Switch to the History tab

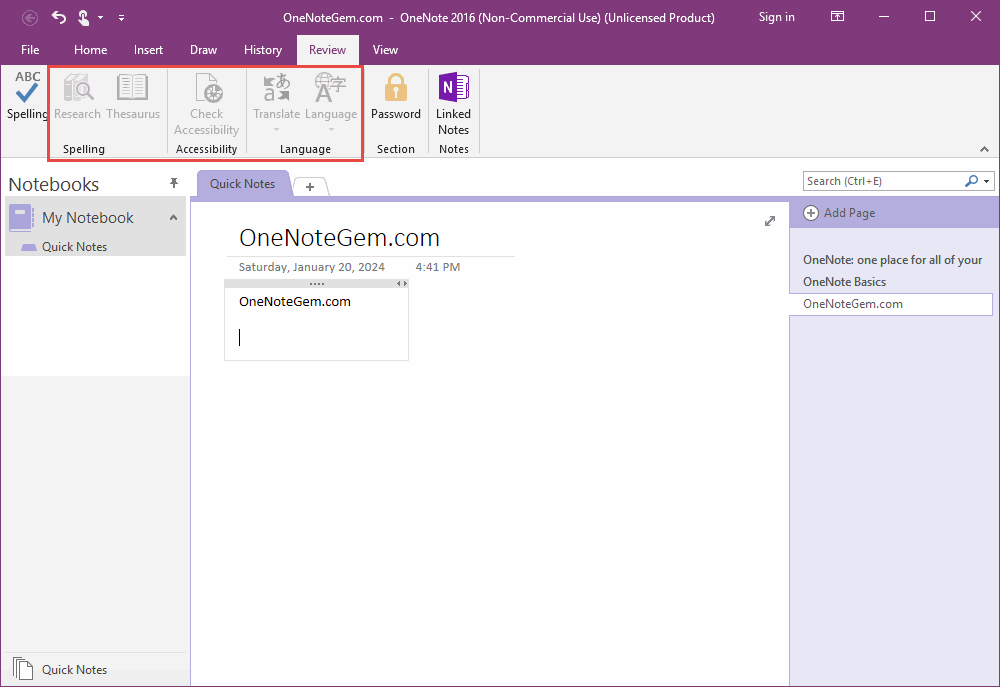pos(263,50)
